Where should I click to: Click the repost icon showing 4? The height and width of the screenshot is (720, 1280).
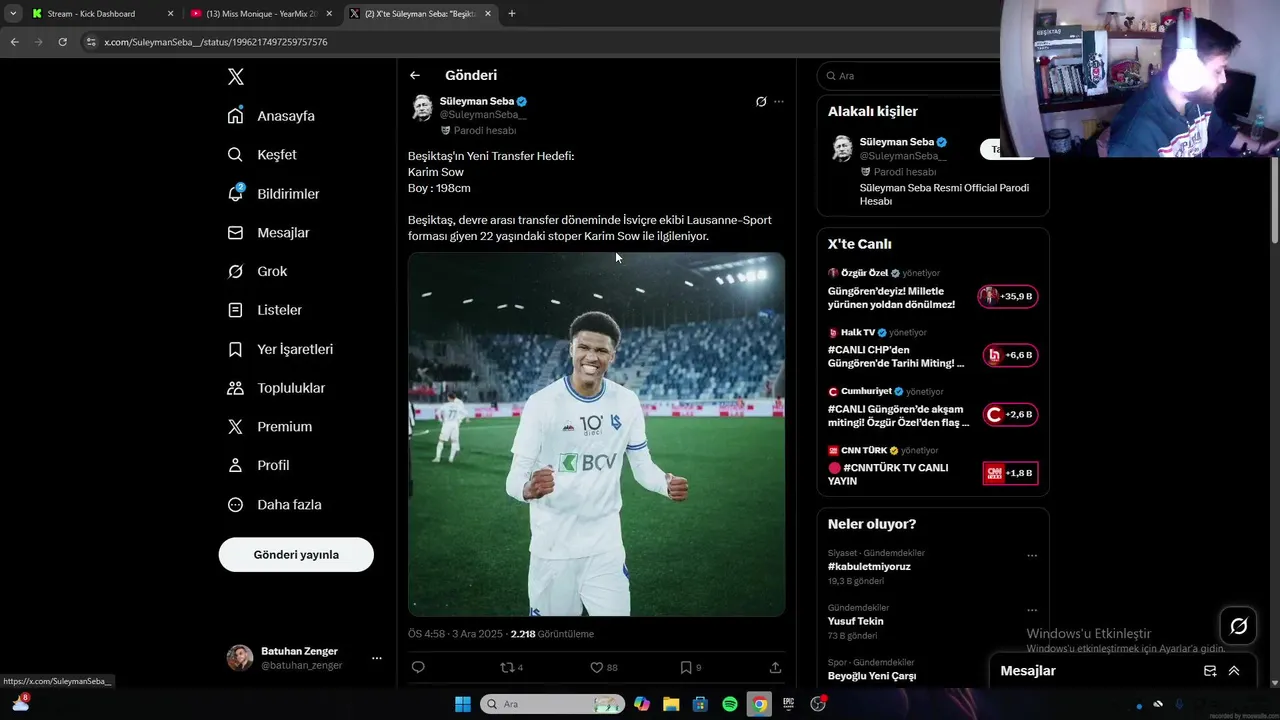tap(511, 667)
